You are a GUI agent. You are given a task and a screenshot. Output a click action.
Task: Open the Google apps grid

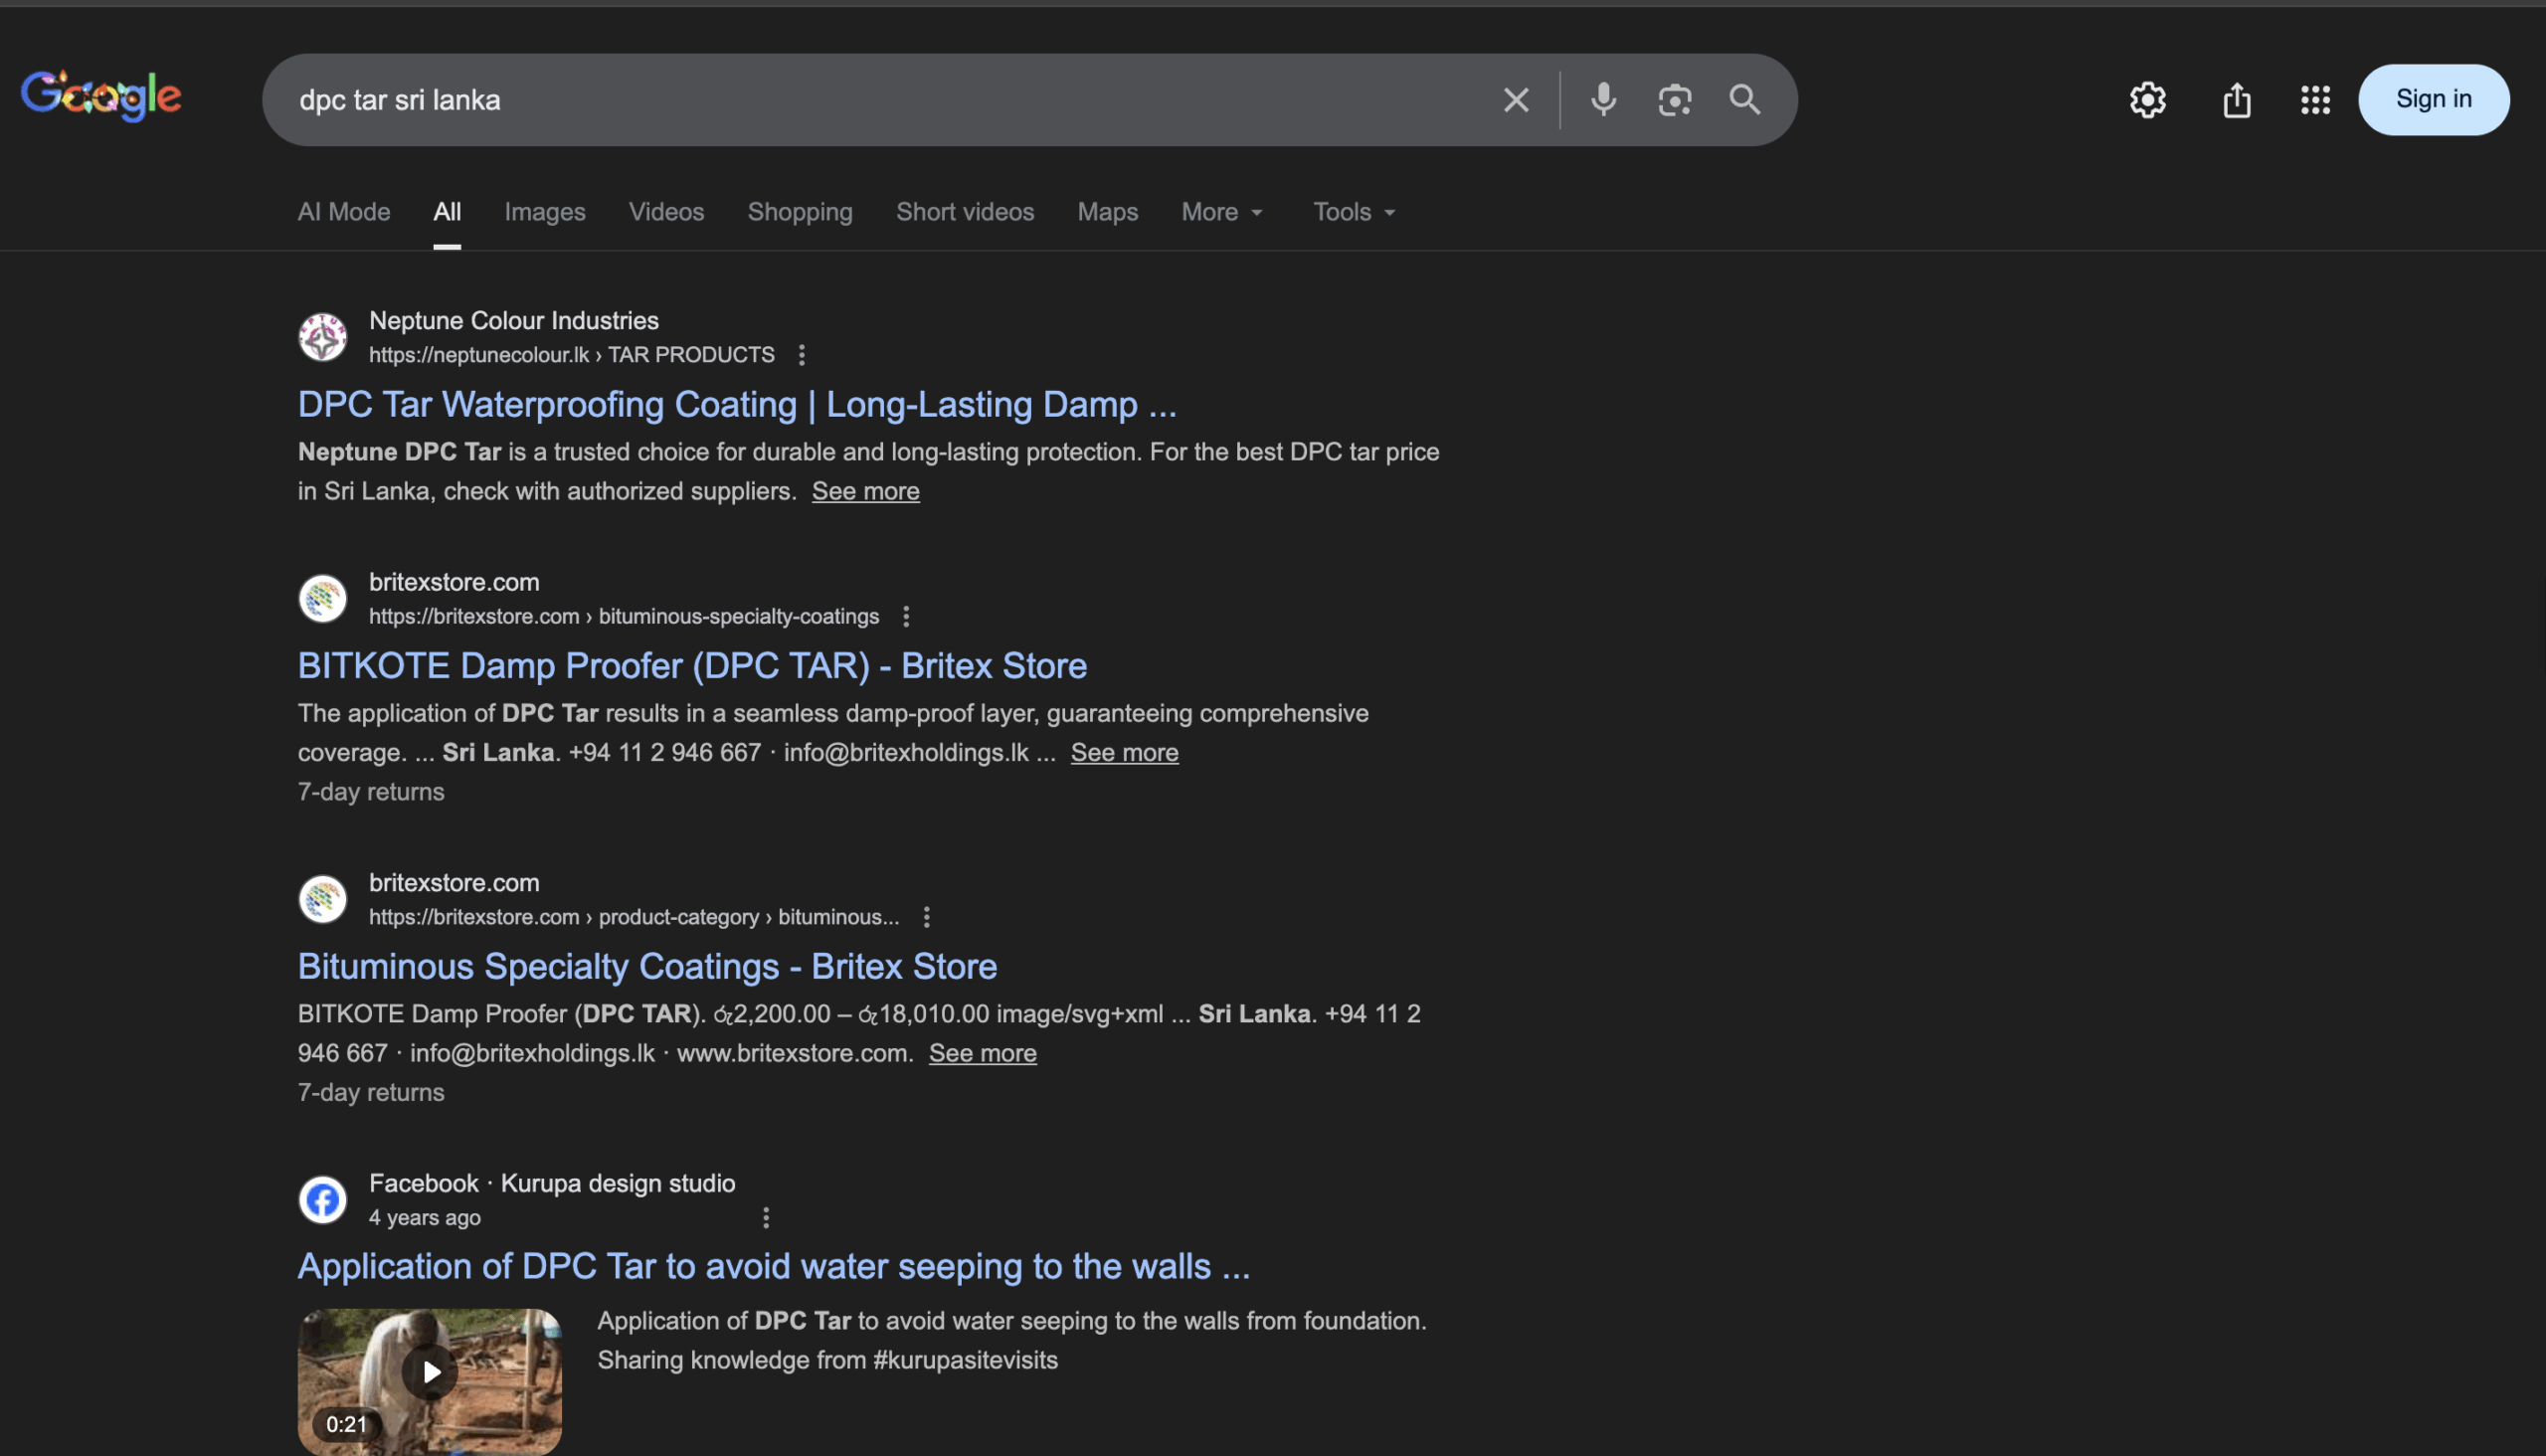point(2315,99)
